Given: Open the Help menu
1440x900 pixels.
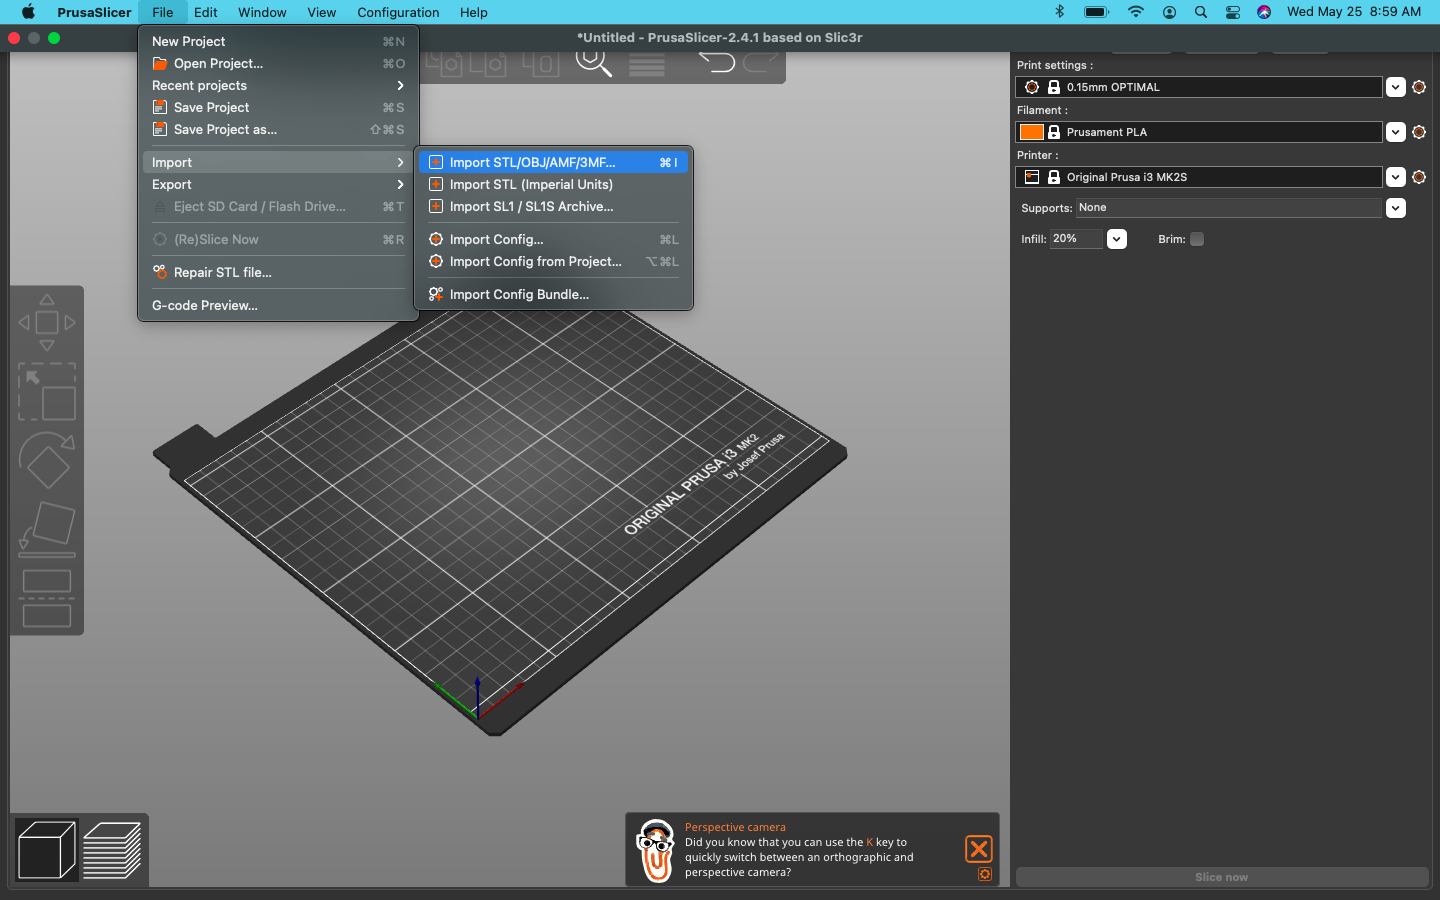Looking at the screenshot, I should click(x=474, y=12).
